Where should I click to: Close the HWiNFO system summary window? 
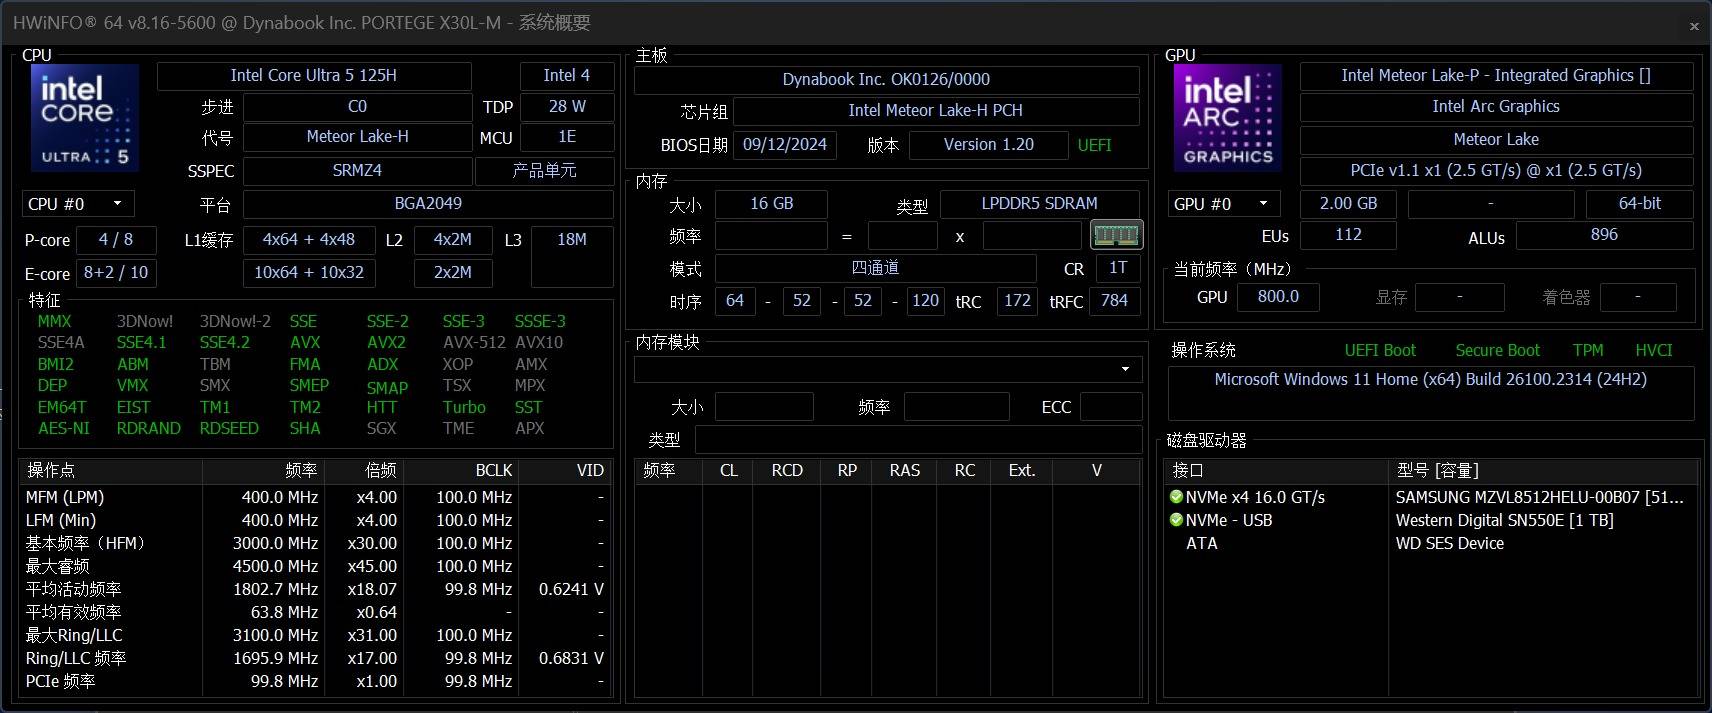pyautogui.click(x=1694, y=26)
